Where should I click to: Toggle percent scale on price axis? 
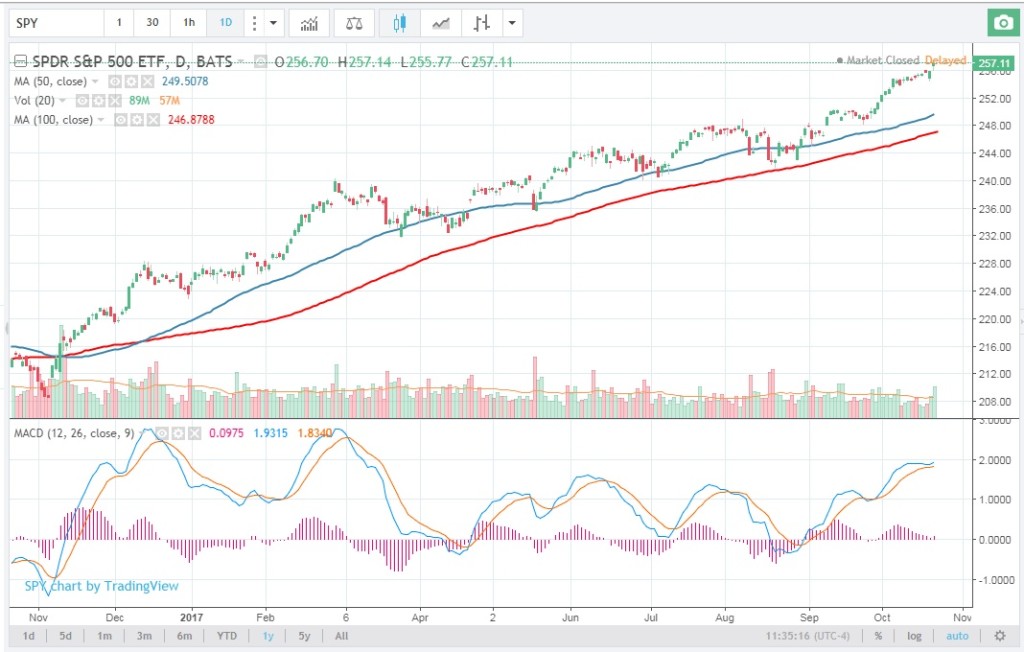click(878, 636)
